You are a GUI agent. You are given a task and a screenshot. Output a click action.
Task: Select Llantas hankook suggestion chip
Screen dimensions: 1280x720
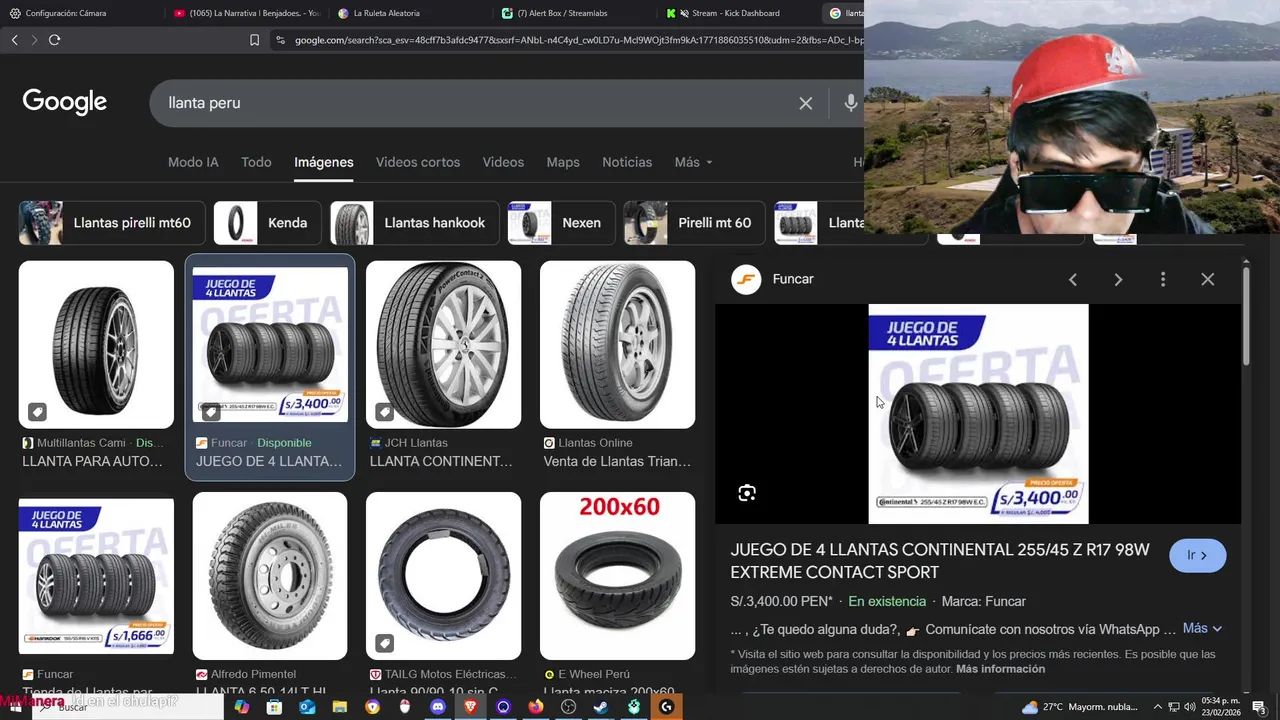point(414,223)
